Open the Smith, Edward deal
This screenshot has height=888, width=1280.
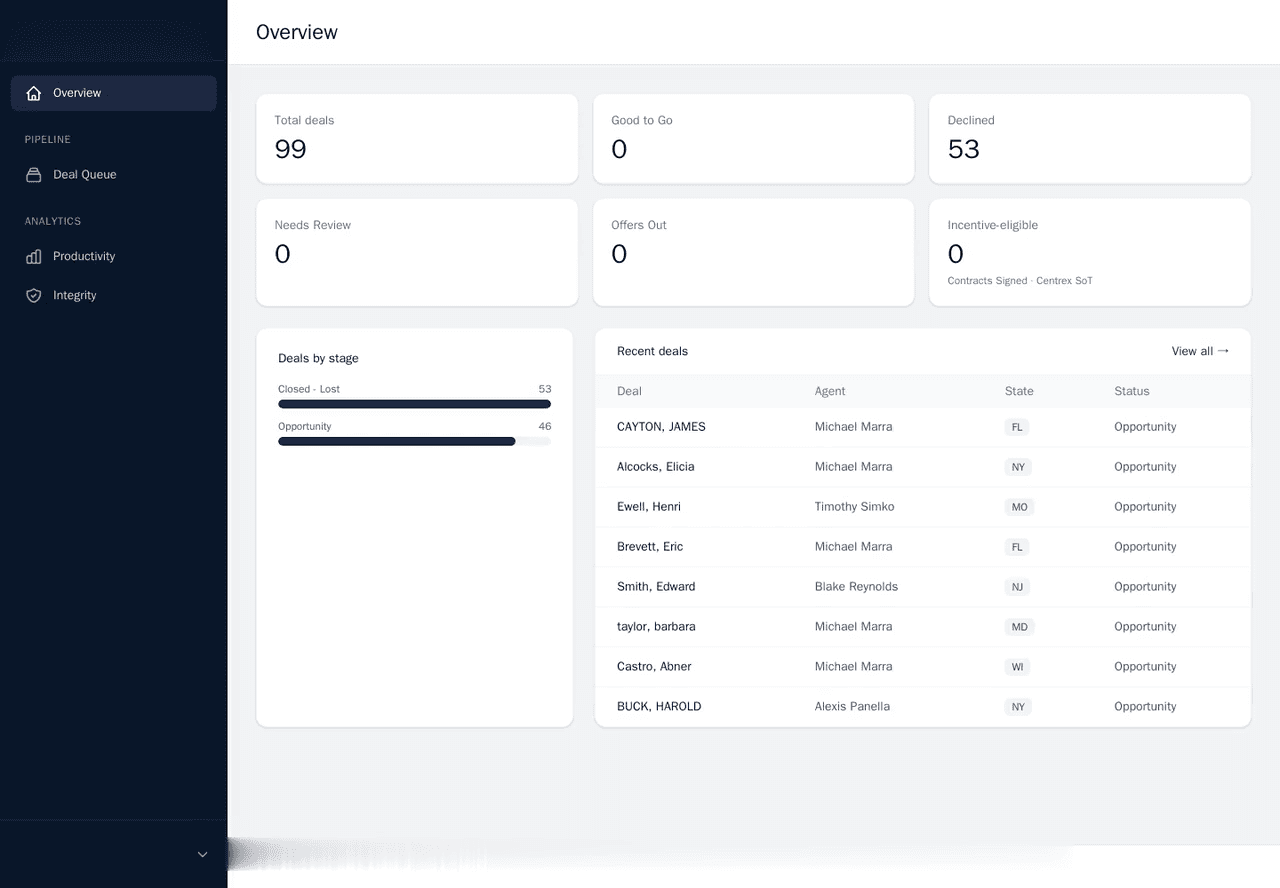pos(656,587)
